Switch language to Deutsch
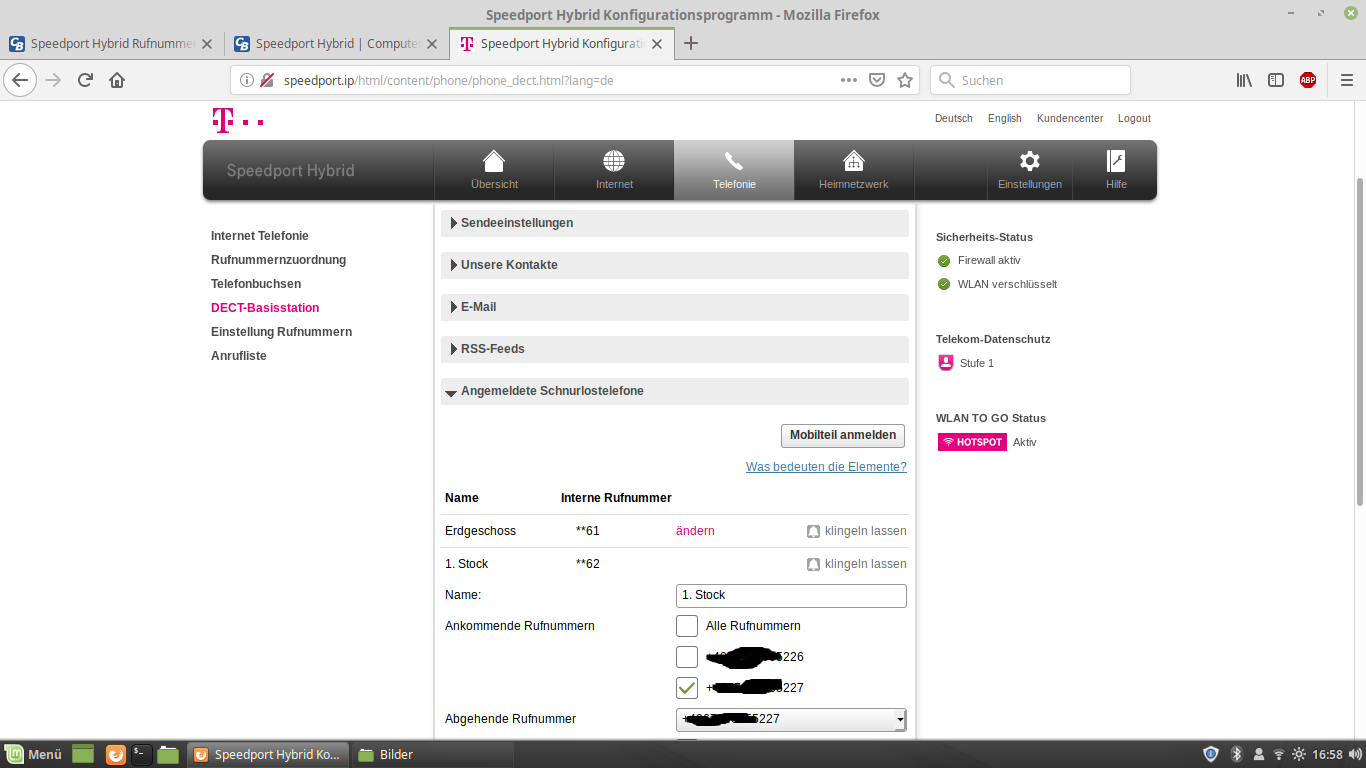Viewport: 1366px width, 768px height. 954,118
